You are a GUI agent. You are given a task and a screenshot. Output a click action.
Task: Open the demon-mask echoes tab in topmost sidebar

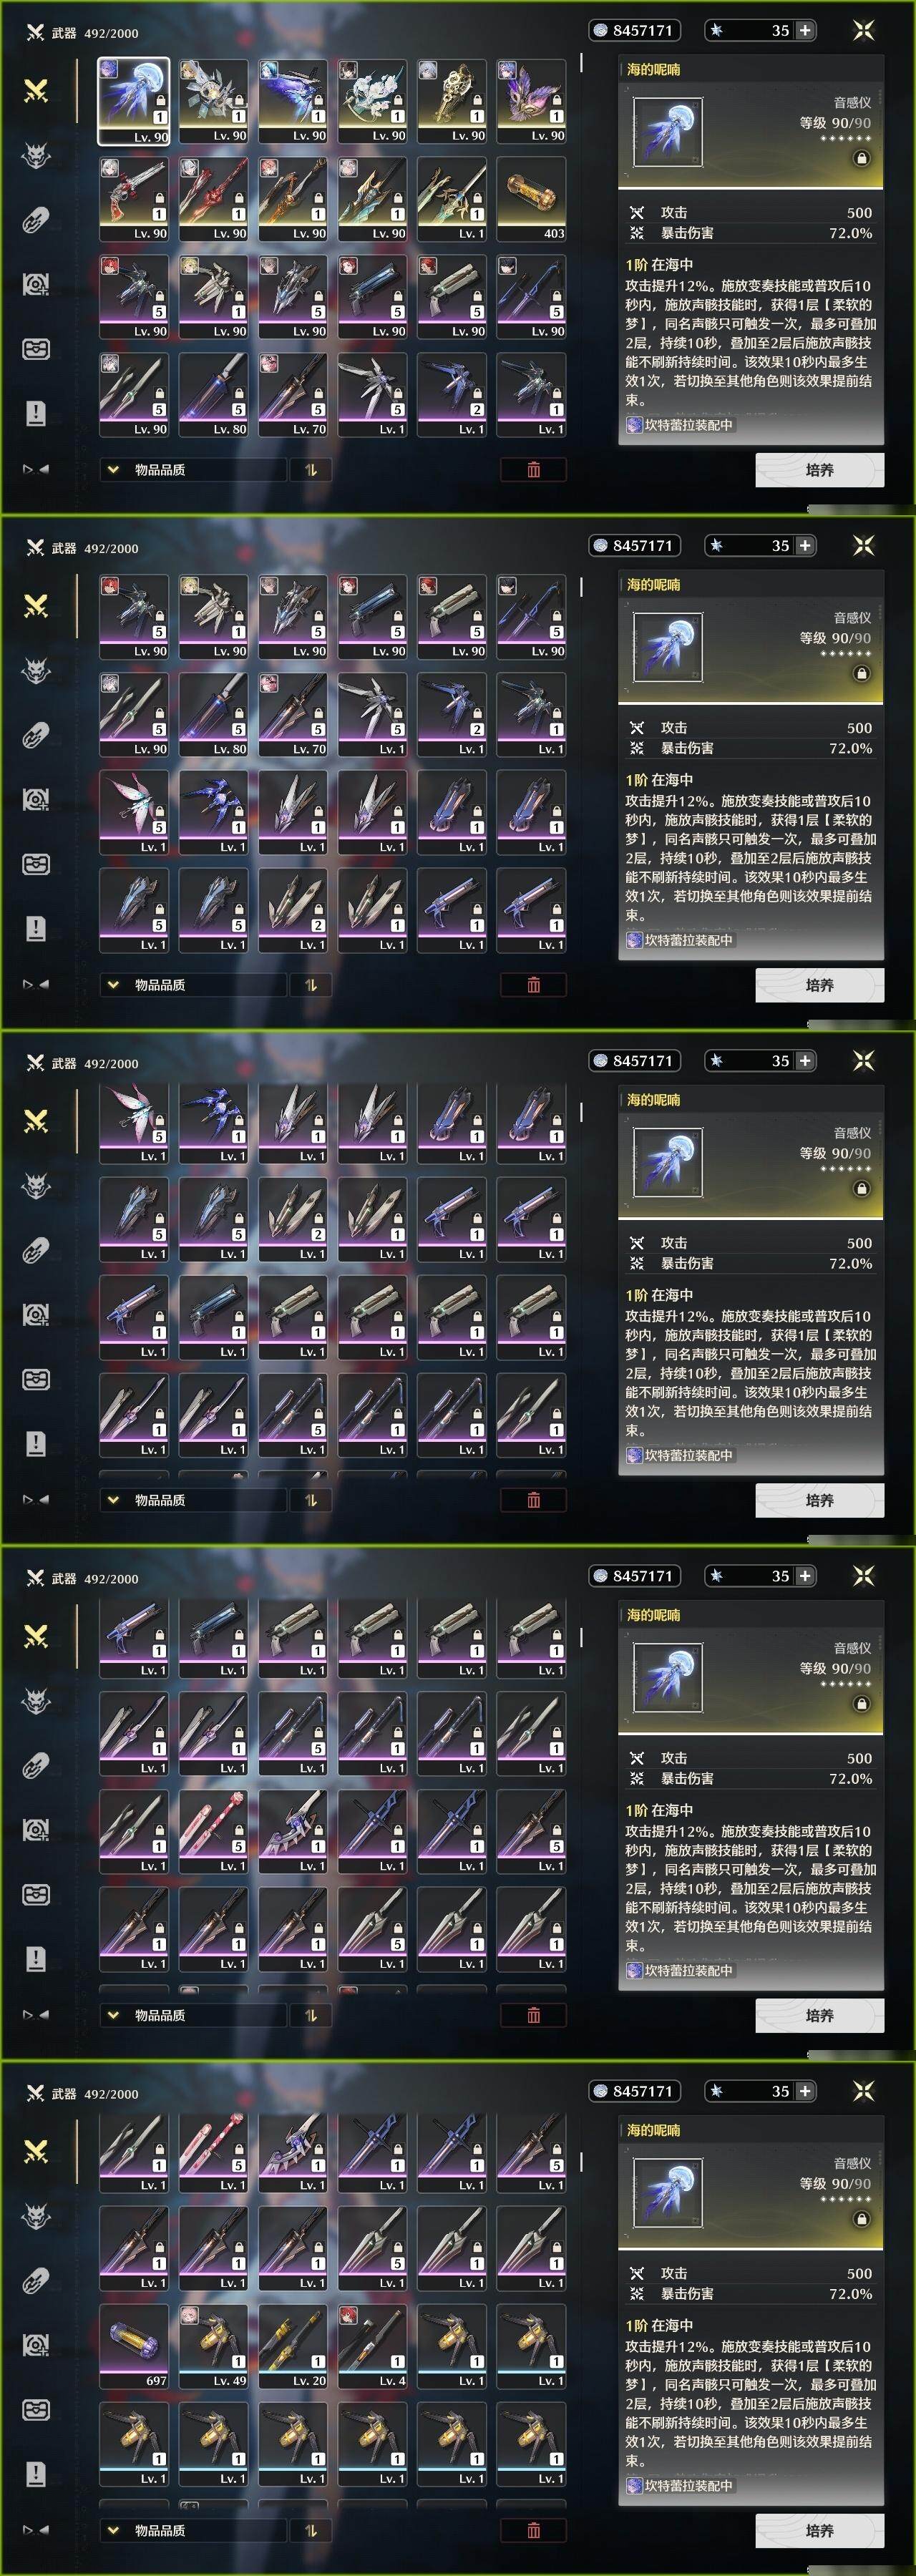click(x=36, y=155)
